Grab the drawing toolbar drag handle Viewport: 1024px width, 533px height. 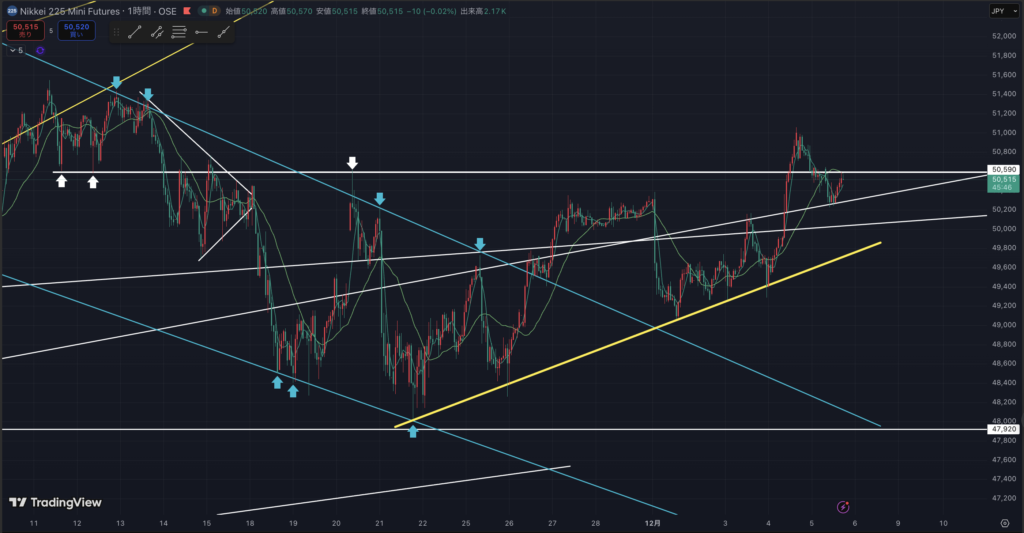117,32
